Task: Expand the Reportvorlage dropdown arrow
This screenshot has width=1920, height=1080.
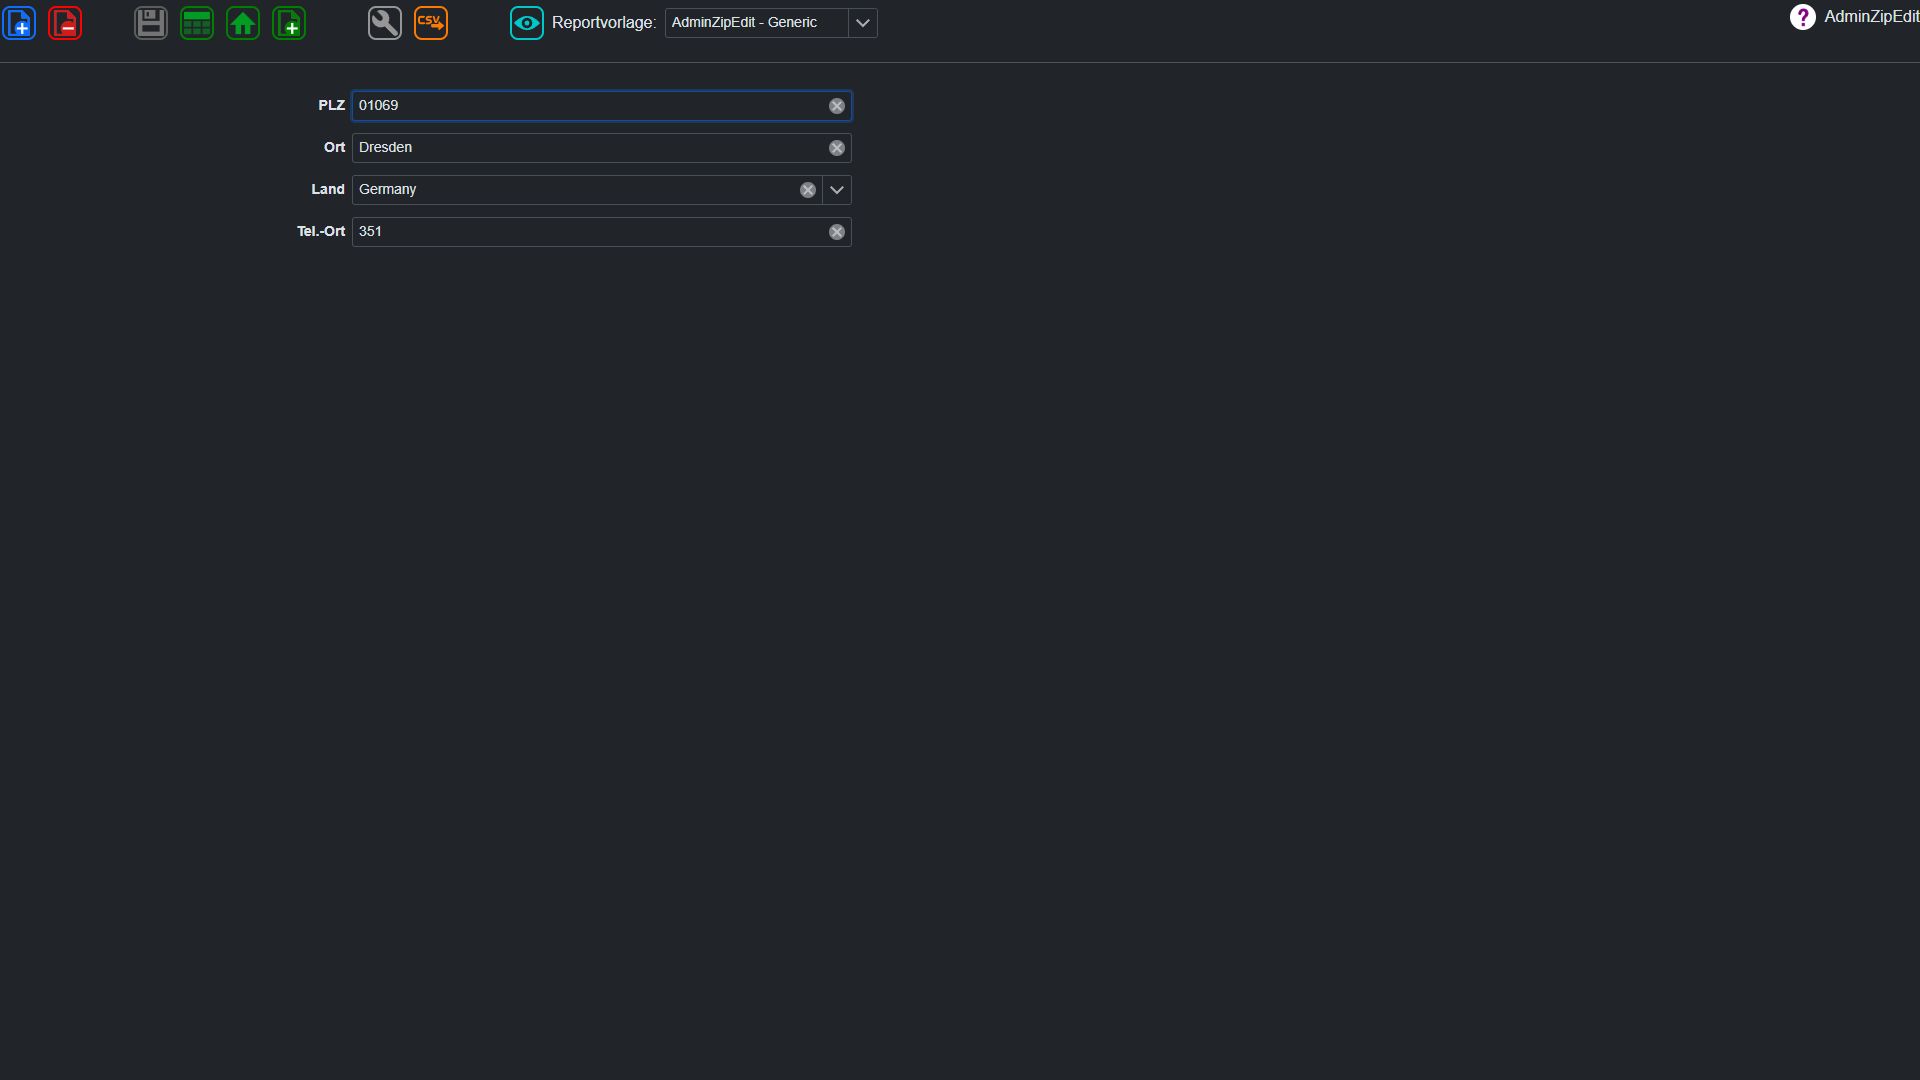Action: (863, 23)
